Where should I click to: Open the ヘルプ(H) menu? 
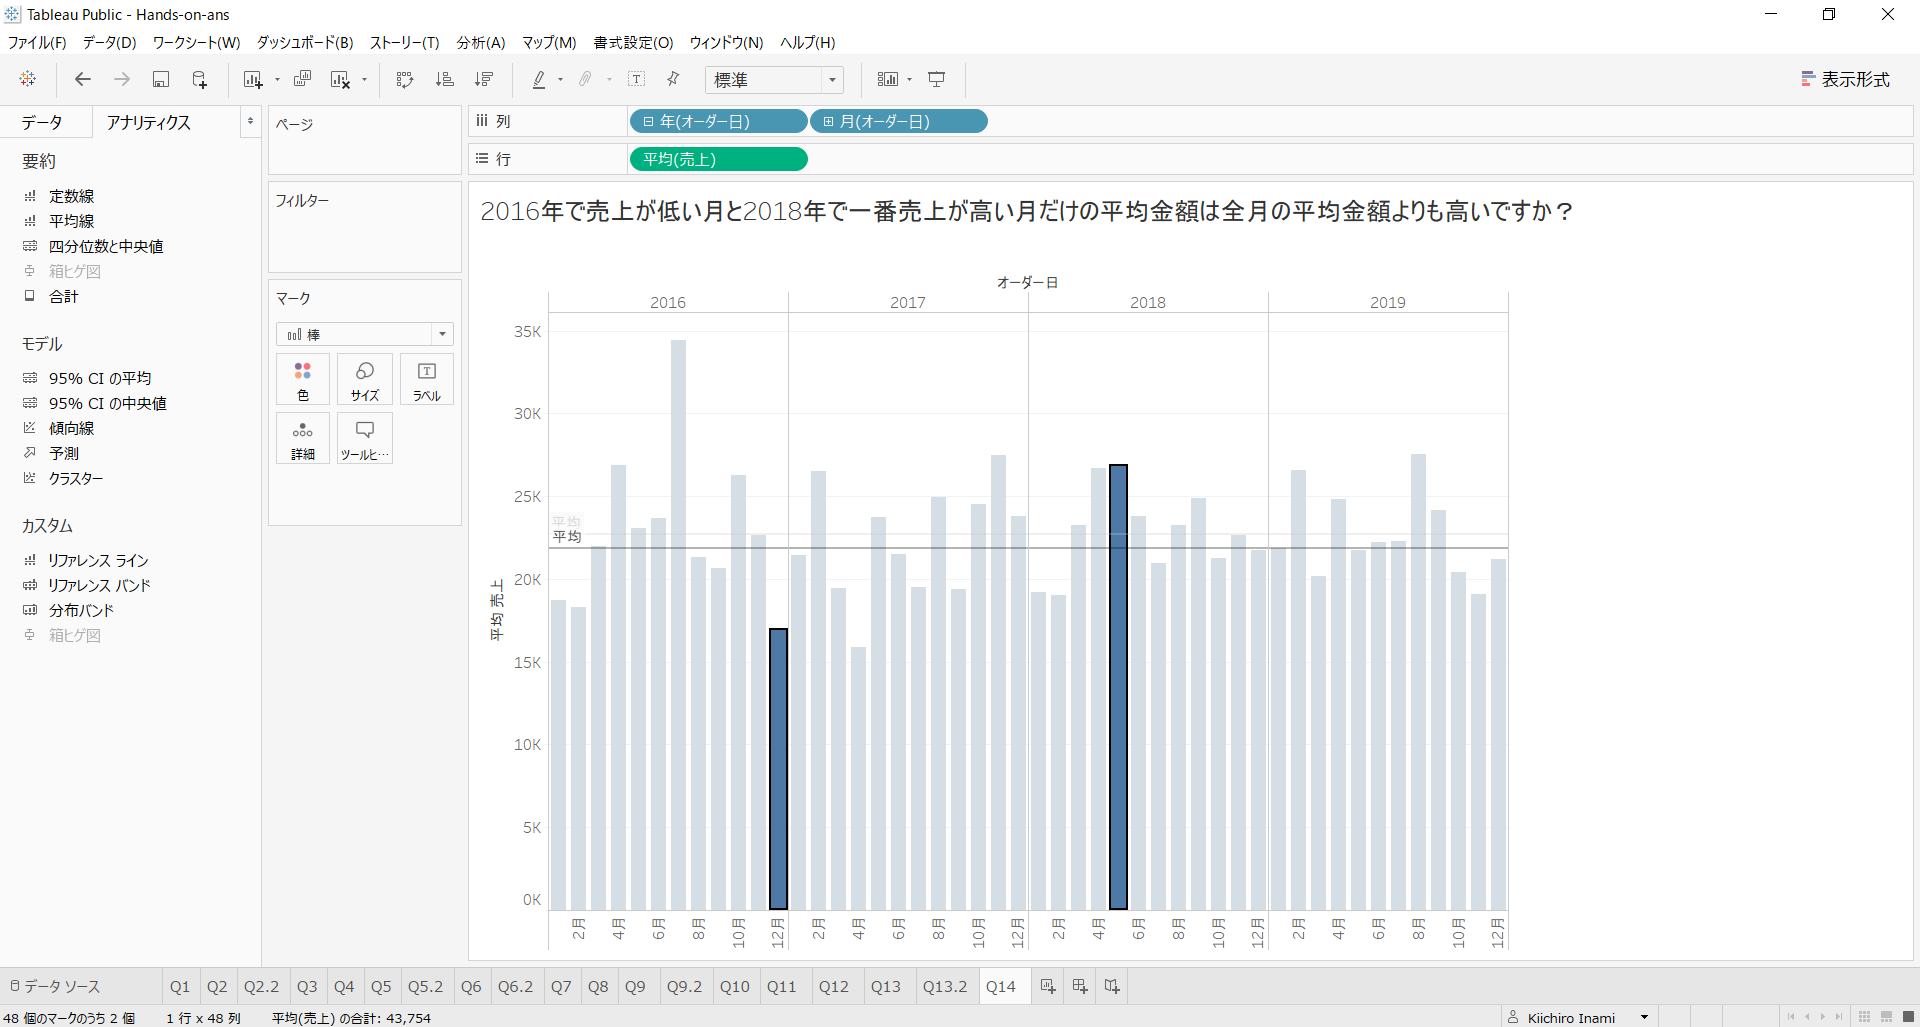(807, 43)
